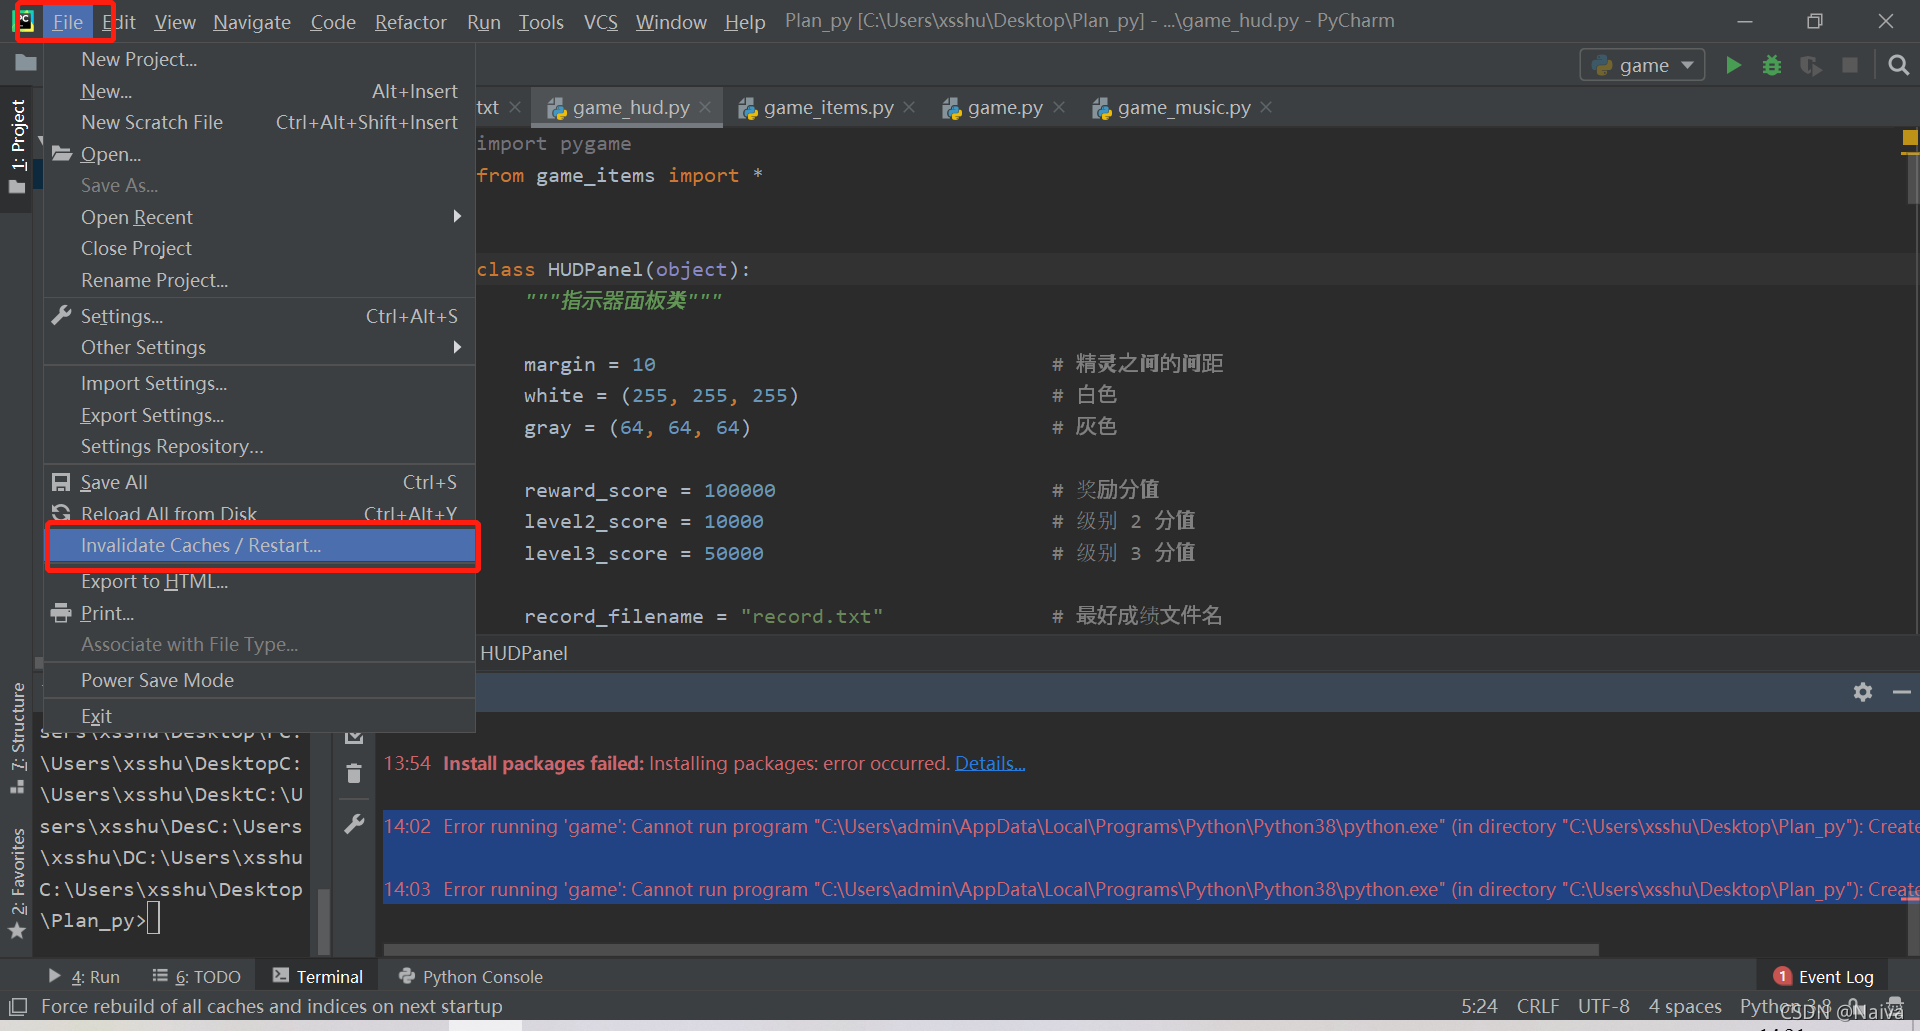Choose Rename Project... menu item
Viewport: 1920px width, 1031px height.
click(x=260, y=280)
